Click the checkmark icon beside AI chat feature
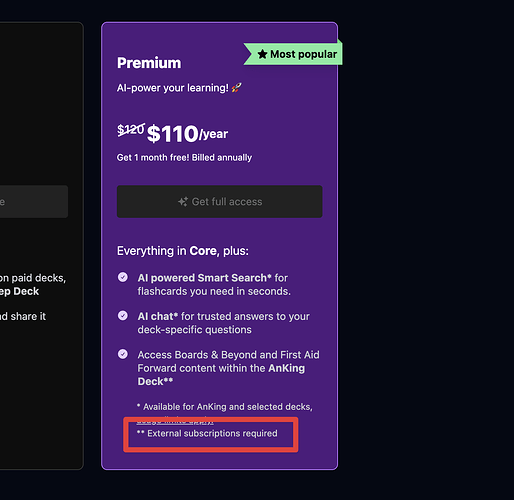Image resolution: width=514 pixels, height=500 pixels. [123, 315]
